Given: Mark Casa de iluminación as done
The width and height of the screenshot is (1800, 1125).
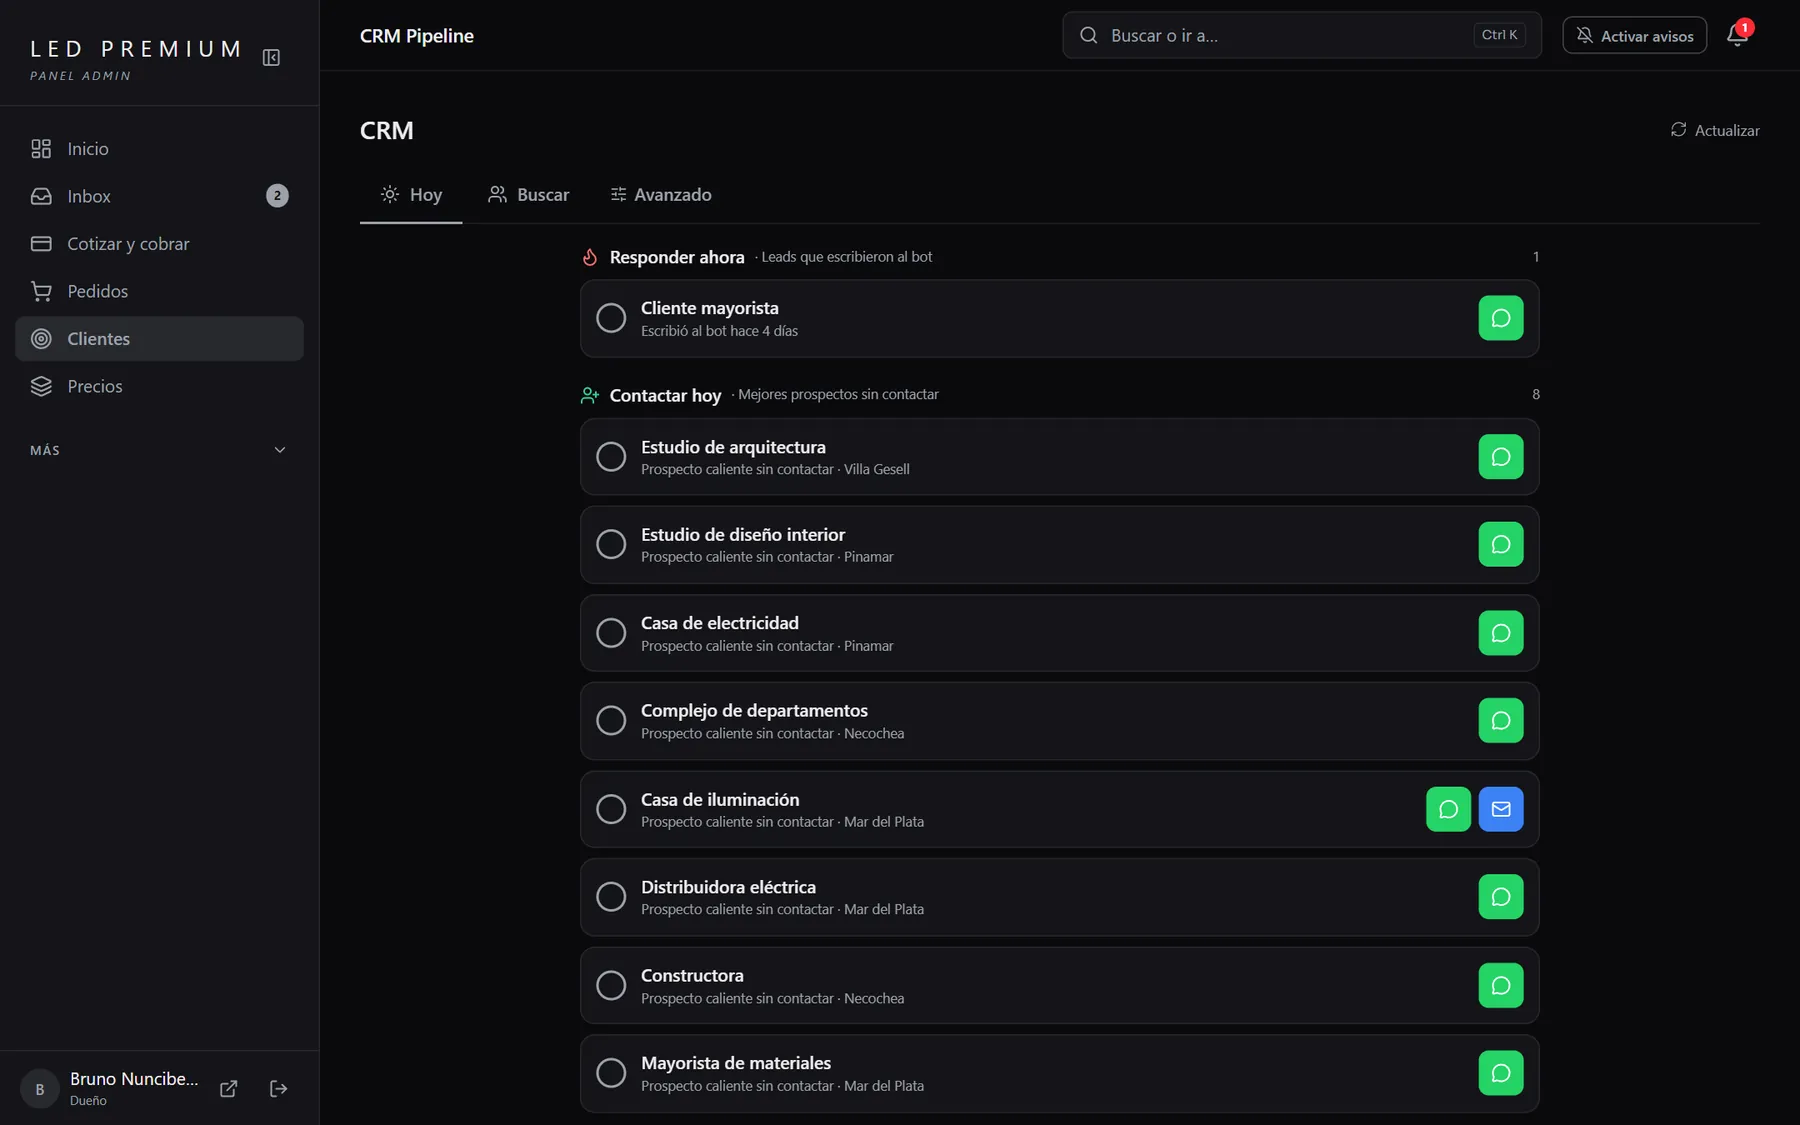Looking at the screenshot, I should [x=611, y=809].
